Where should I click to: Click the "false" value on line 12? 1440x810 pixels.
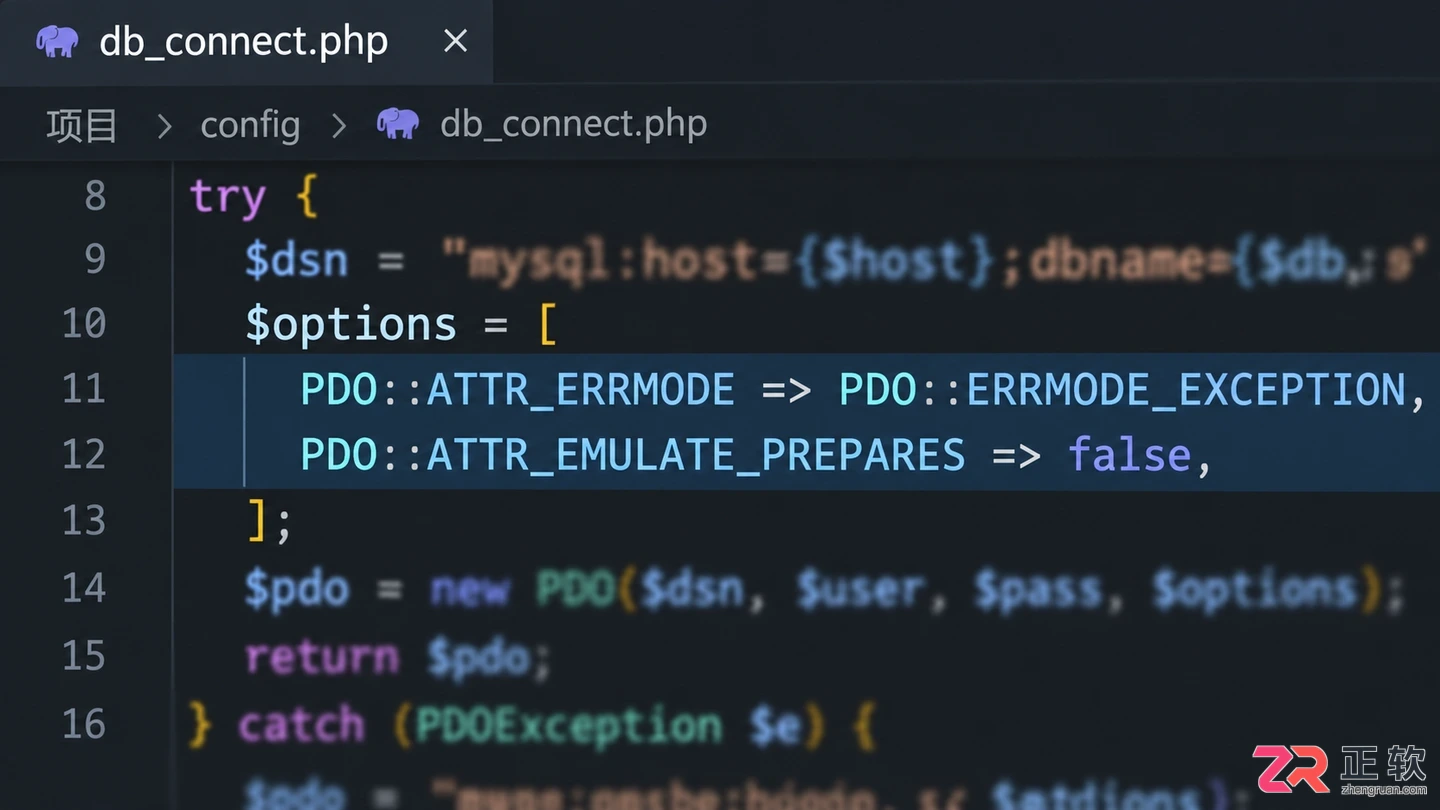(1130, 455)
